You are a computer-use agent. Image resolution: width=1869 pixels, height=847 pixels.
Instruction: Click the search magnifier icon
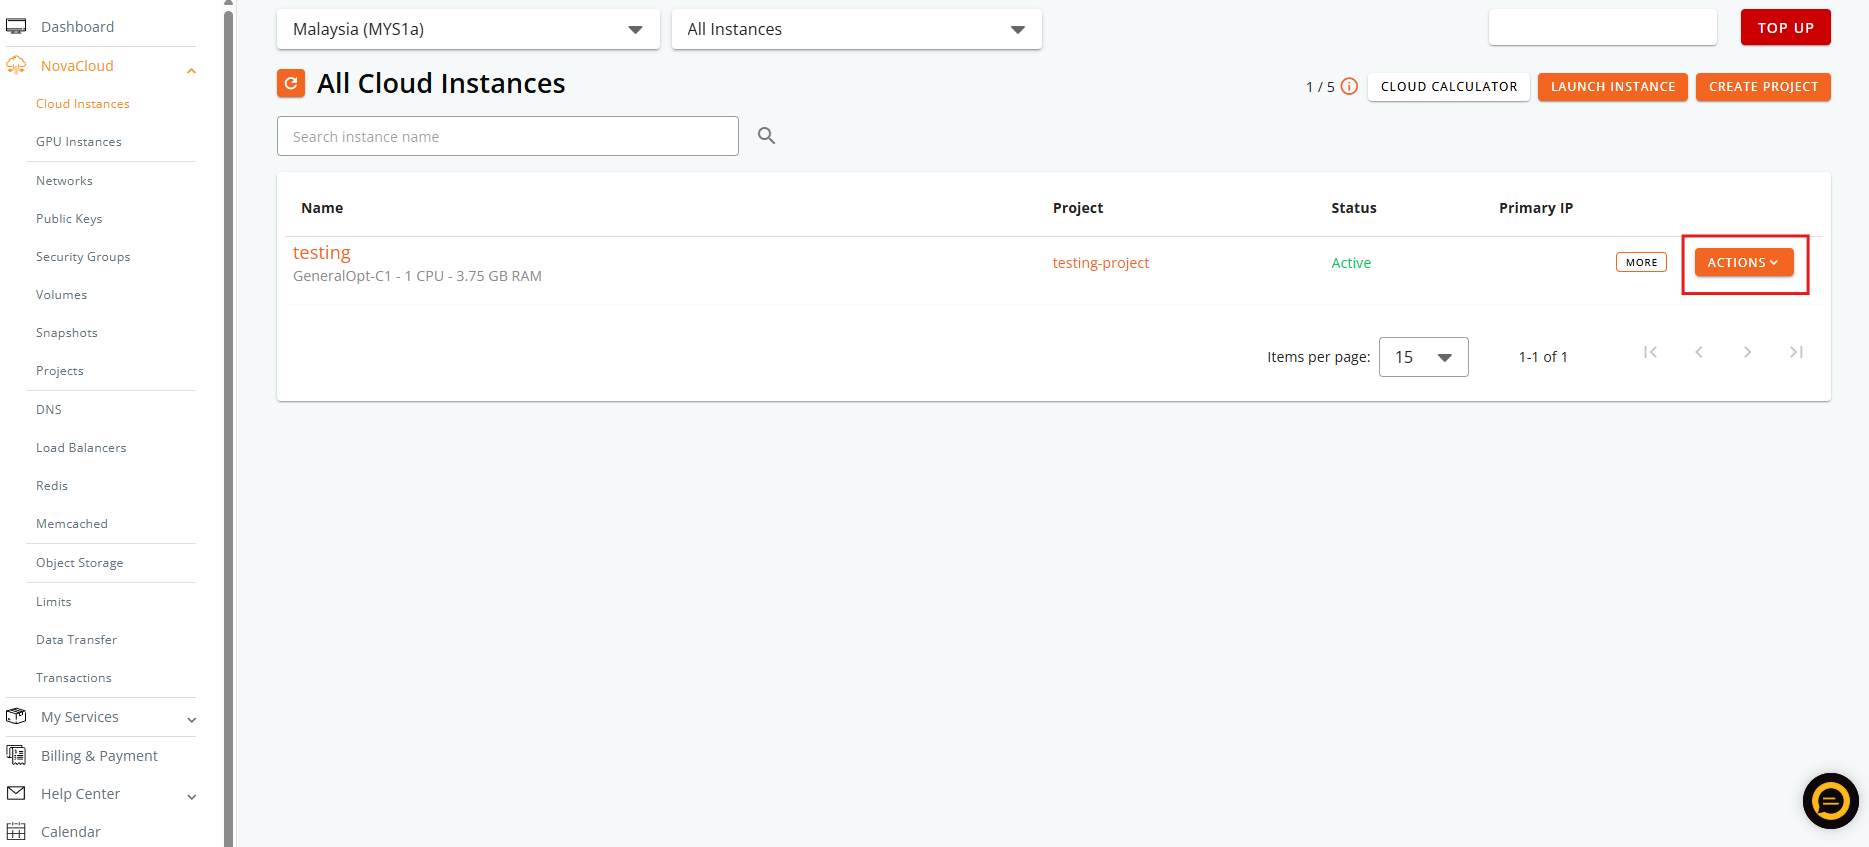tap(767, 136)
